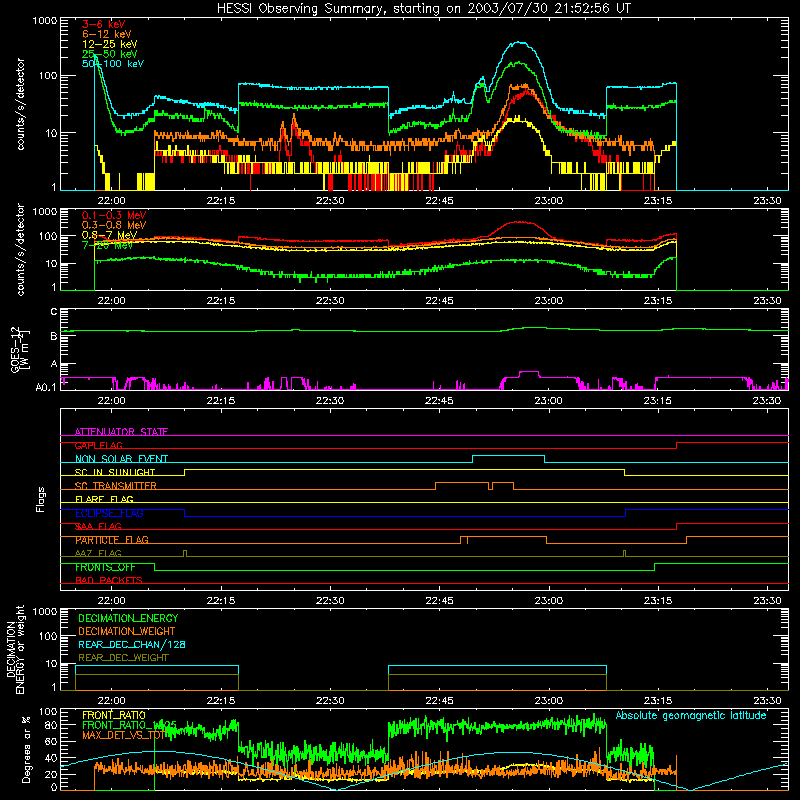The image size is (800, 800).
Task: Select the ATTENUATOR_STATE flag label
Action: point(121,432)
